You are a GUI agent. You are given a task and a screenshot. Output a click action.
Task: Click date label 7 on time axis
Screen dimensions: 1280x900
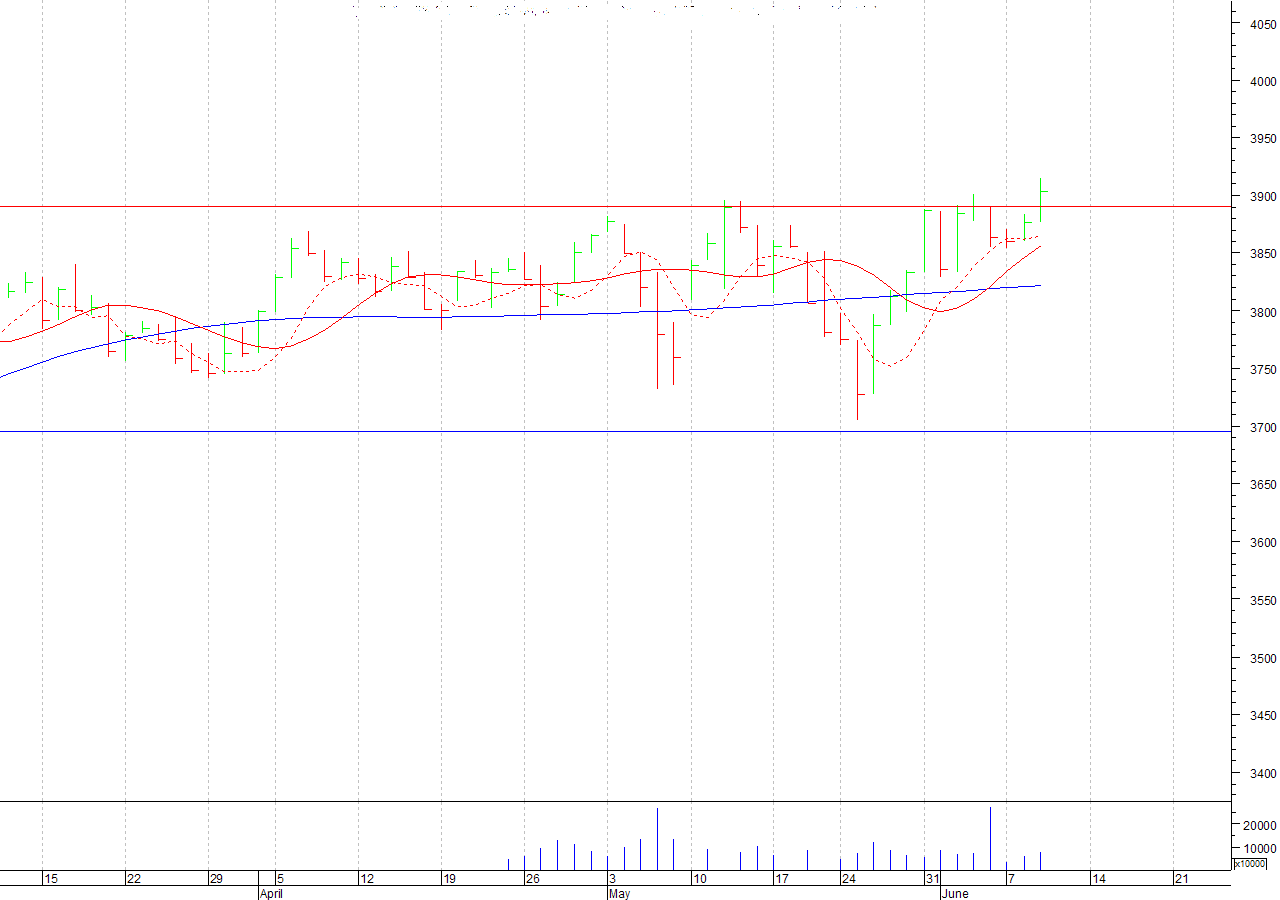pyautogui.click(x=1011, y=879)
